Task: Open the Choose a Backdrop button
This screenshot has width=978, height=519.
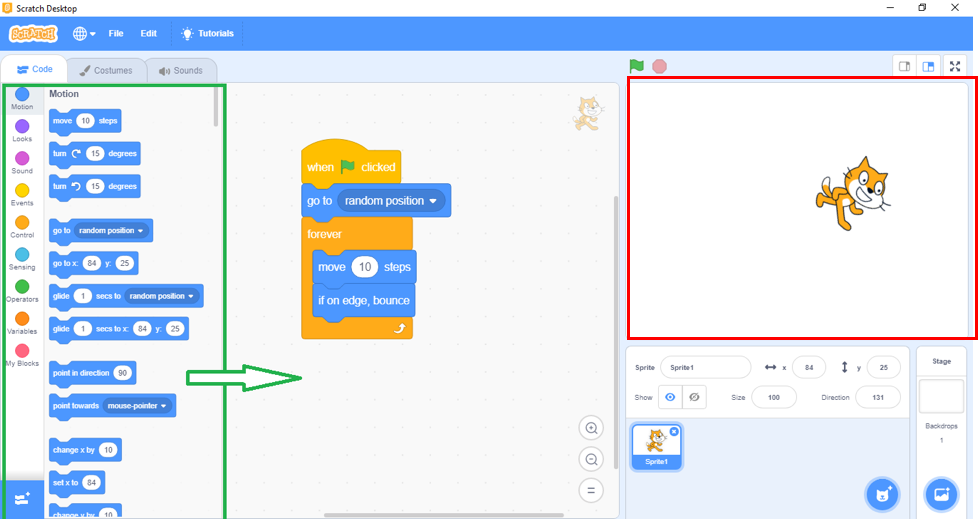Action: click(x=940, y=494)
